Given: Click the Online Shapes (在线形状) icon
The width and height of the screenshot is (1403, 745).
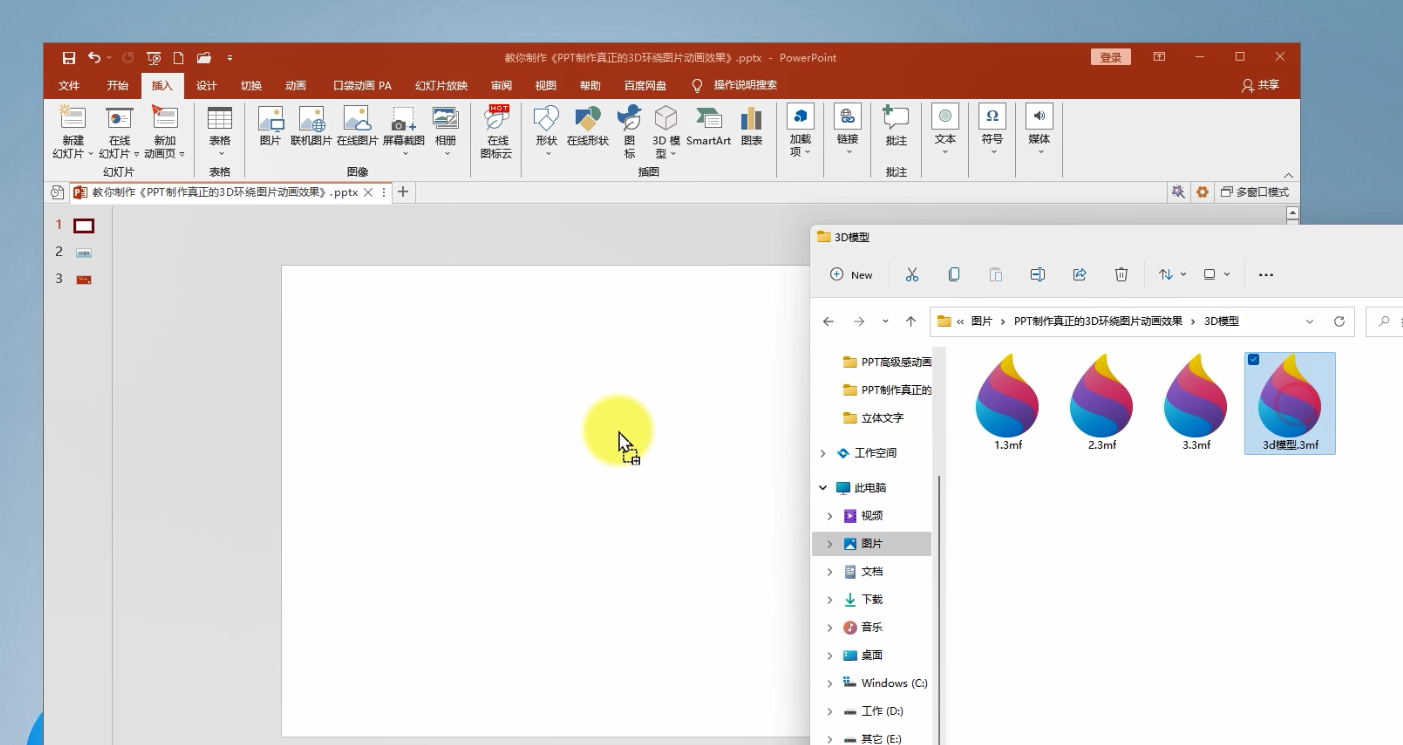Looking at the screenshot, I should [x=588, y=127].
